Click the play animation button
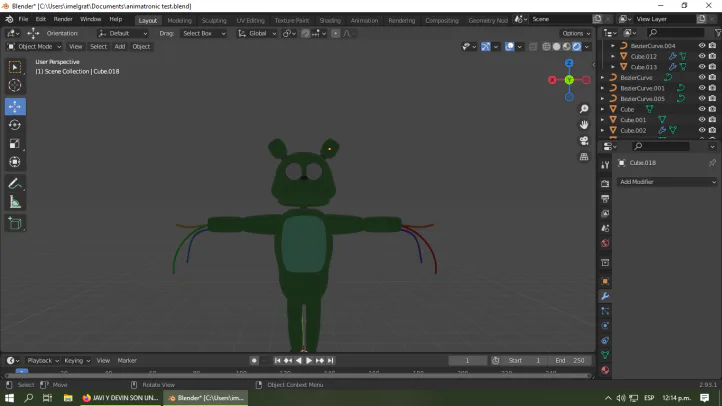This screenshot has width=722, height=406. pos(309,360)
